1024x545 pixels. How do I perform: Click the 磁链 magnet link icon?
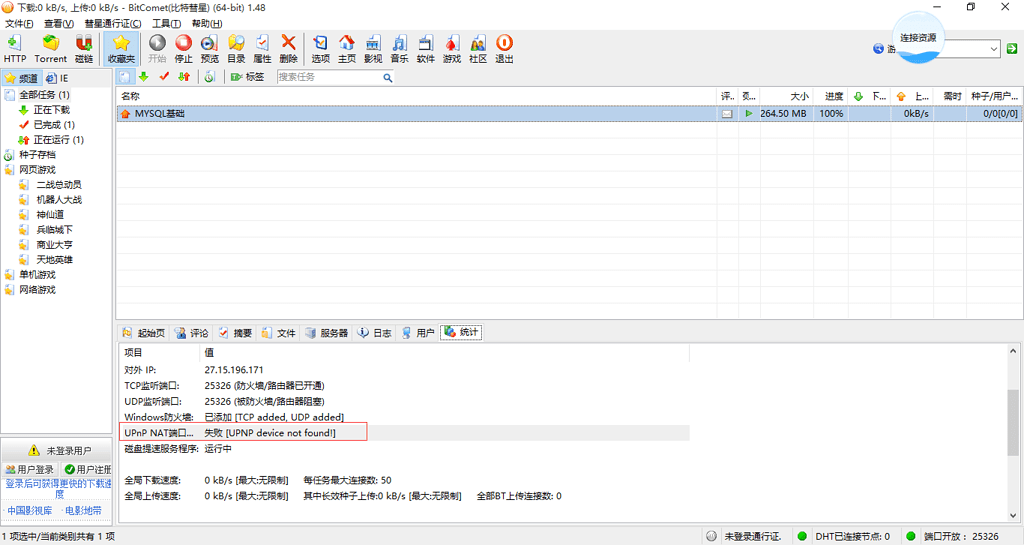tap(84, 48)
